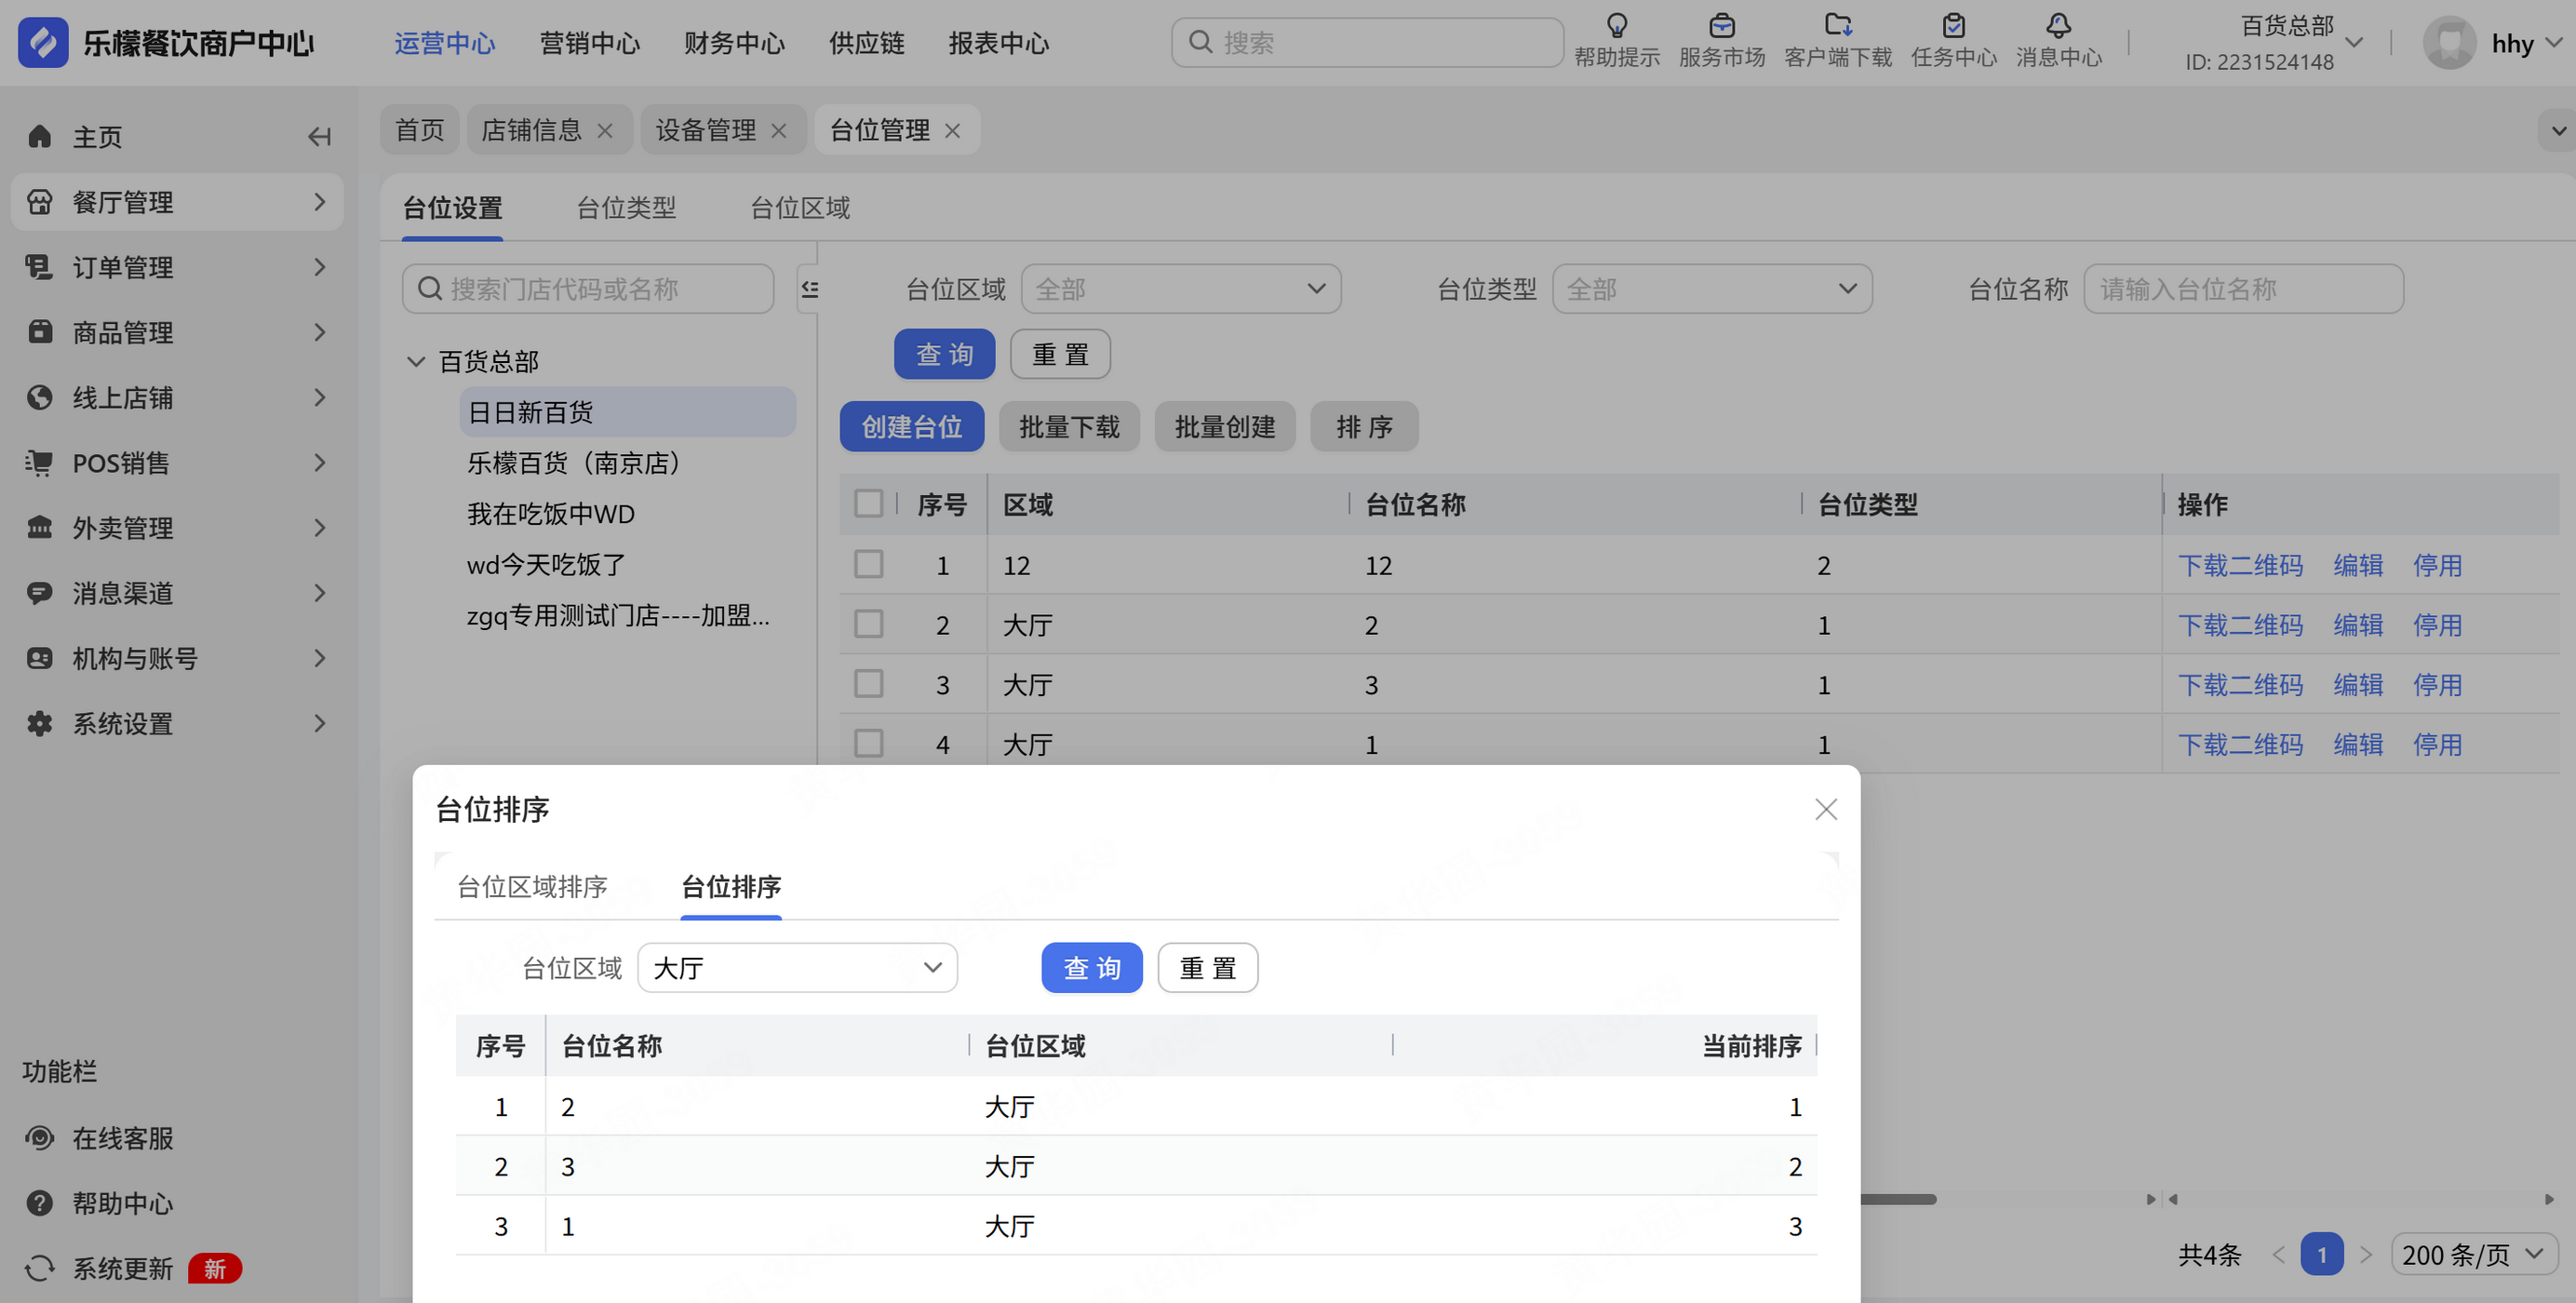Image resolution: width=2576 pixels, height=1303 pixels.
Task: Click the 客户端下载 download icon
Action: pos(1837,25)
